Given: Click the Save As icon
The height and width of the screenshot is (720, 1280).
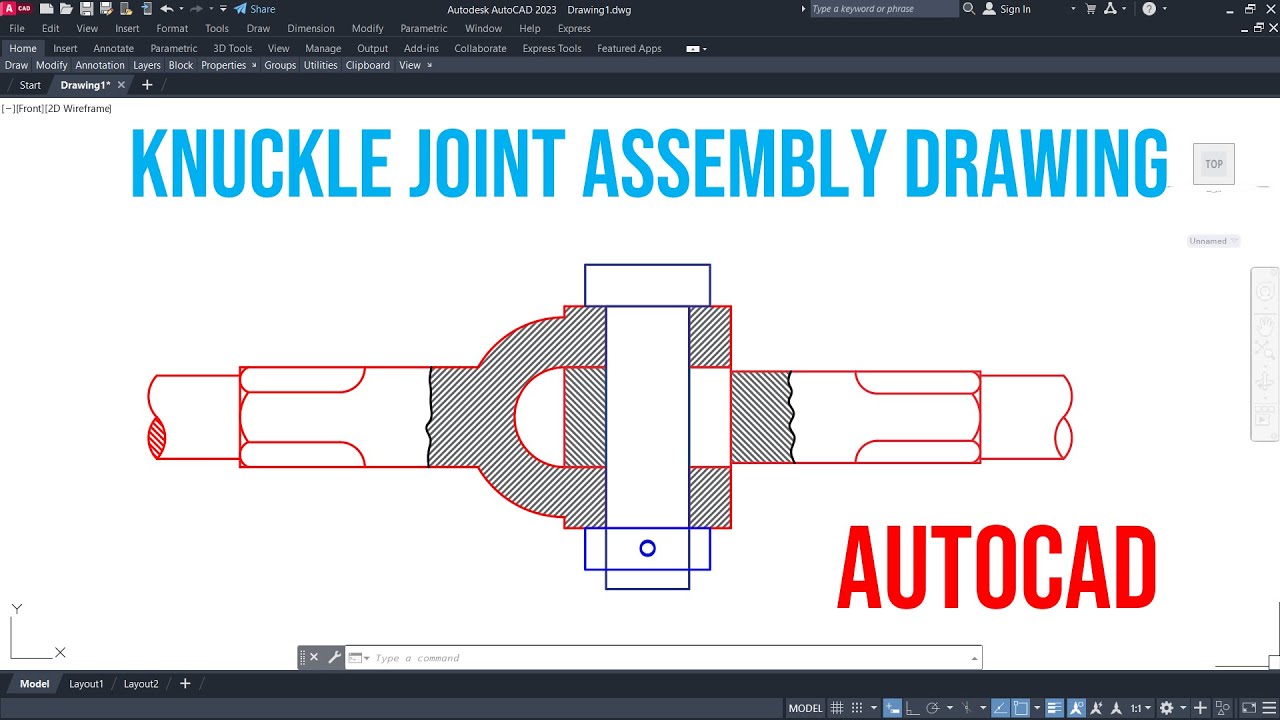Looking at the screenshot, I should (105, 9).
